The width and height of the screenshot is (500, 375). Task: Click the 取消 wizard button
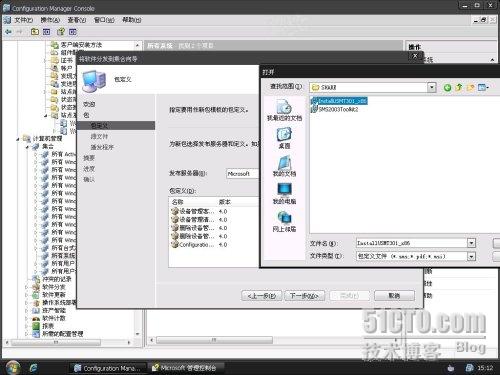(x=395, y=296)
